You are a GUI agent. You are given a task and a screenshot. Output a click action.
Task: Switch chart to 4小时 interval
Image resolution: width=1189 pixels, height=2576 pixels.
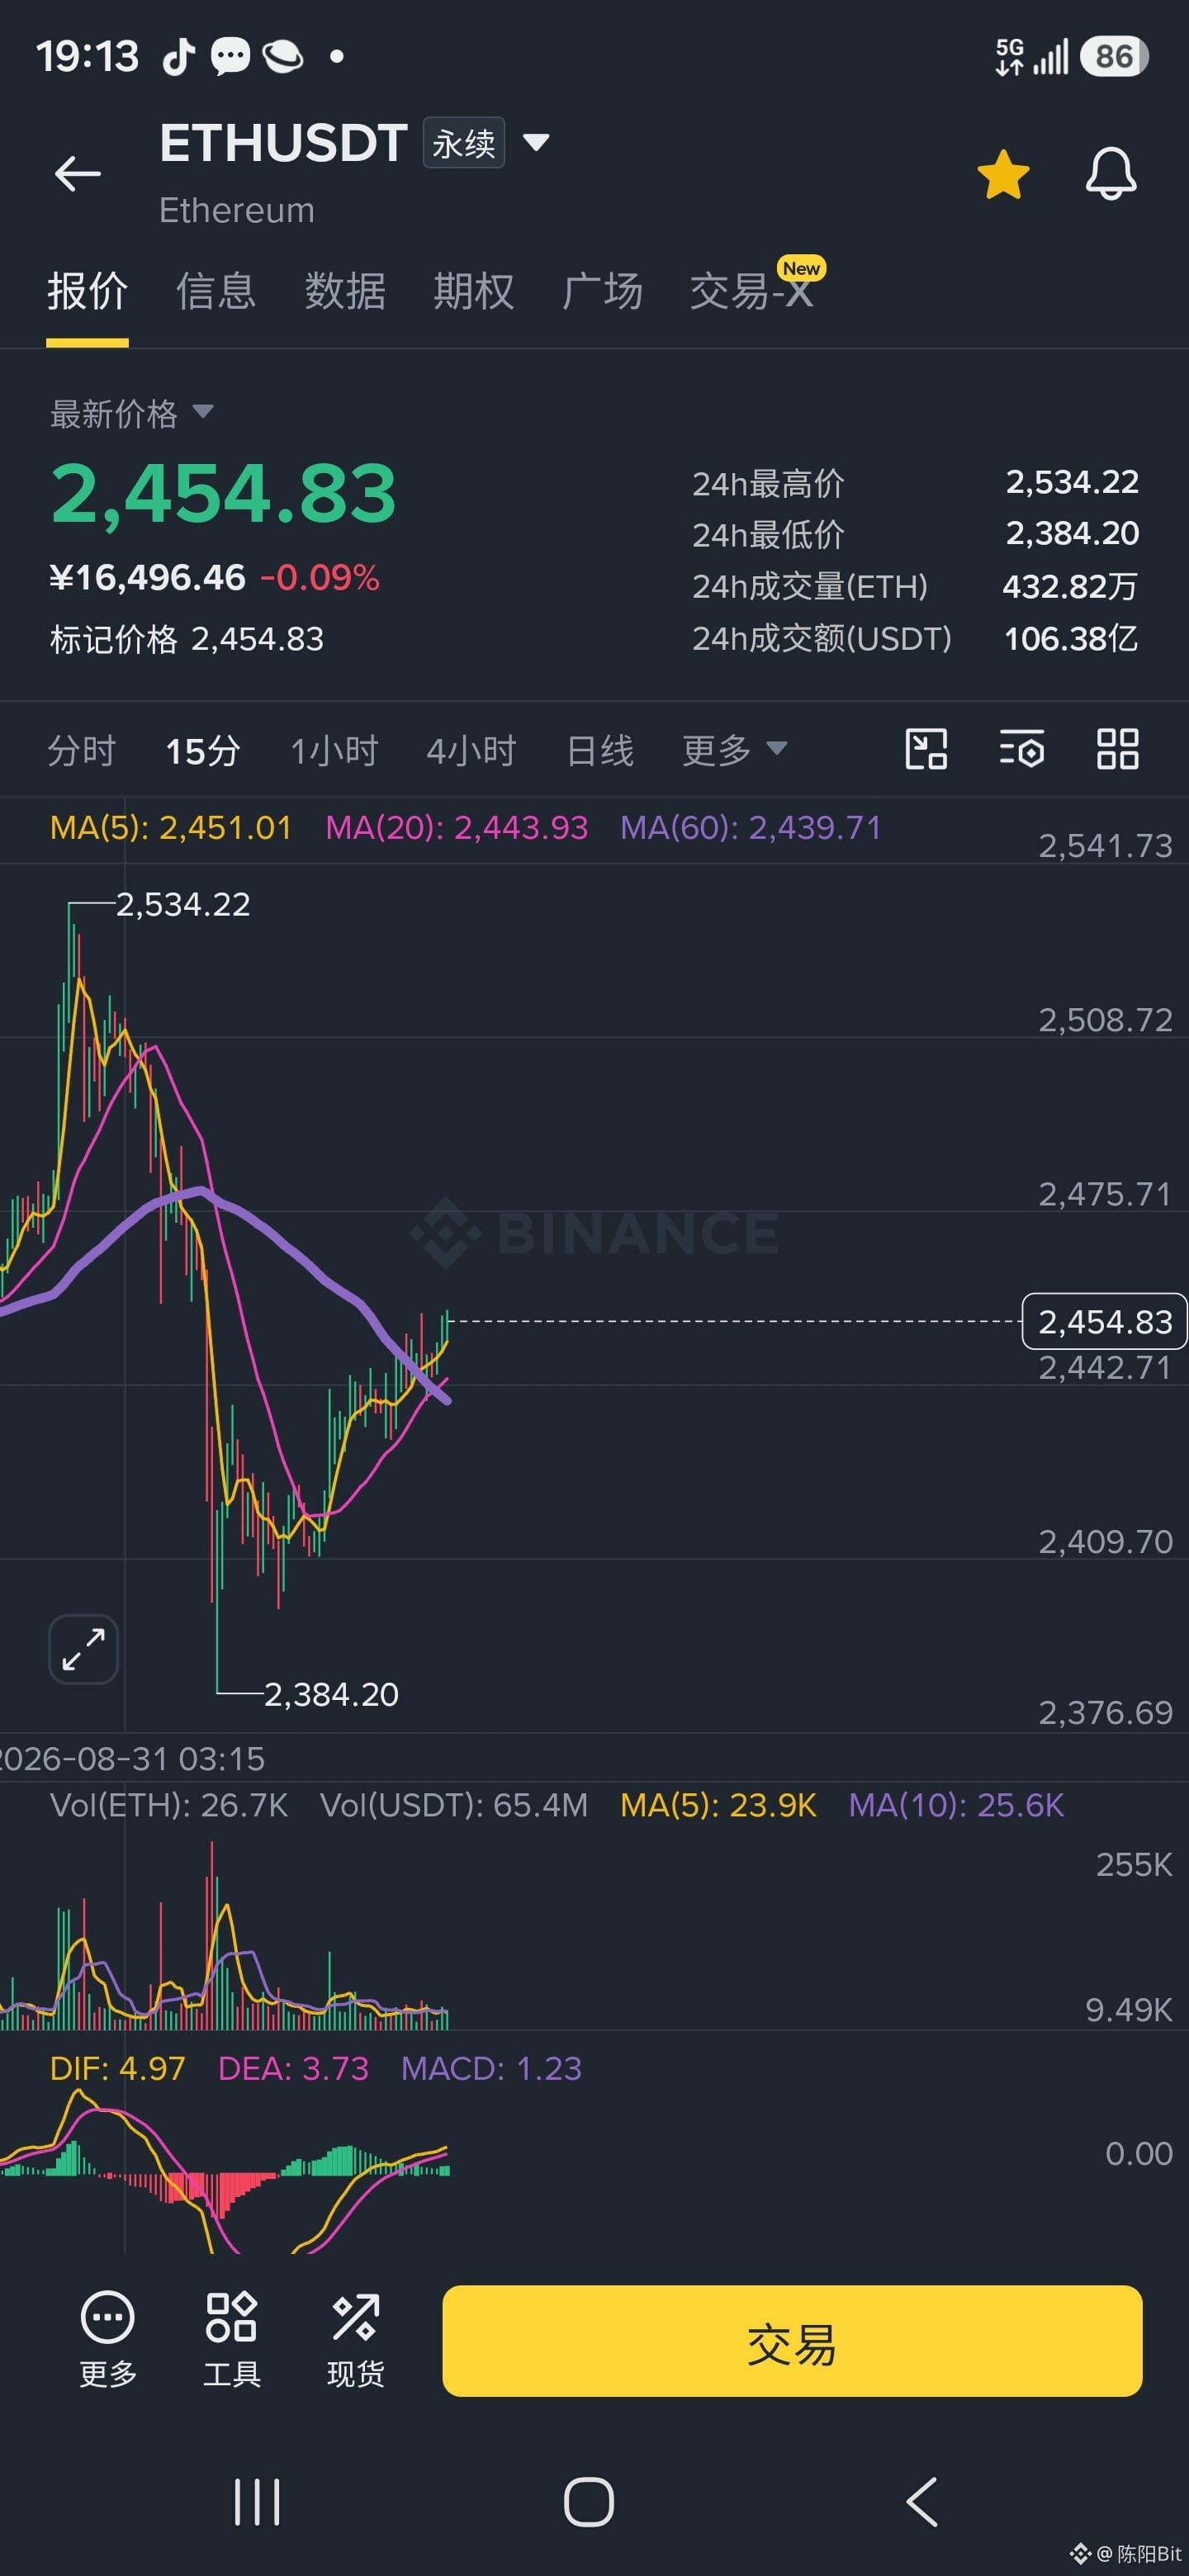pos(471,750)
